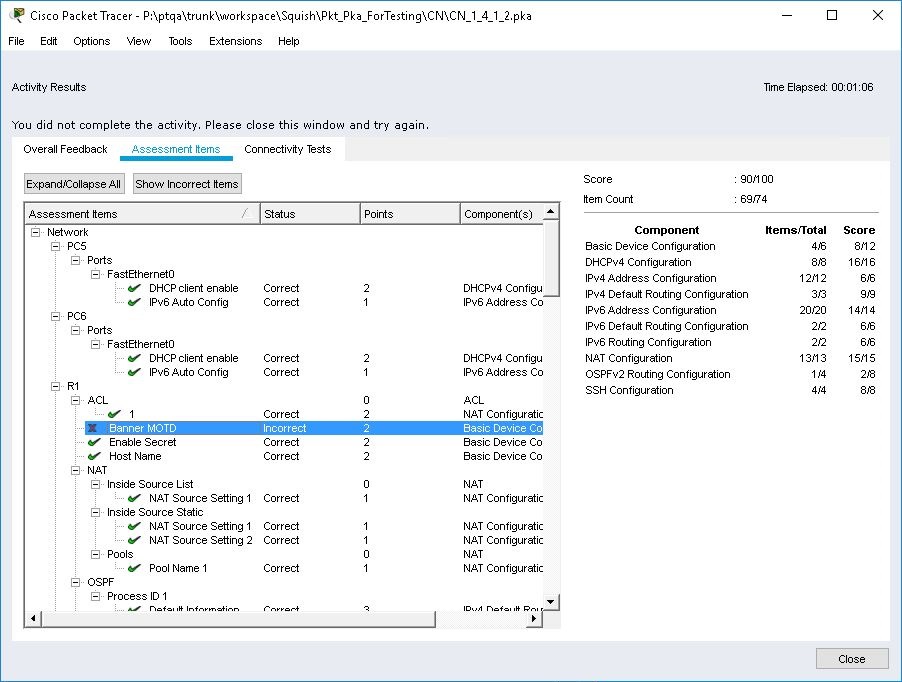The height and width of the screenshot is (682, 902).
Task: Click the 'IPv6 Address Configuration' summary row
Action: click(x=730, y=310)
